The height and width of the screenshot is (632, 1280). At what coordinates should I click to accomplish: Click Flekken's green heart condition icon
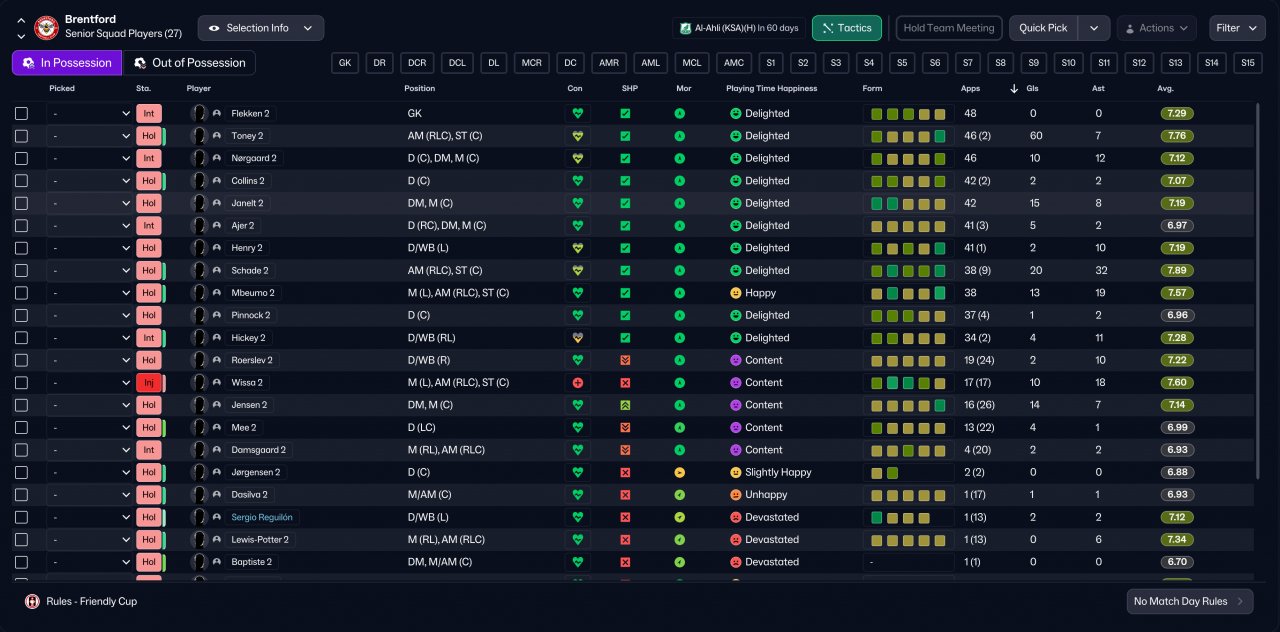coord(577,114)
